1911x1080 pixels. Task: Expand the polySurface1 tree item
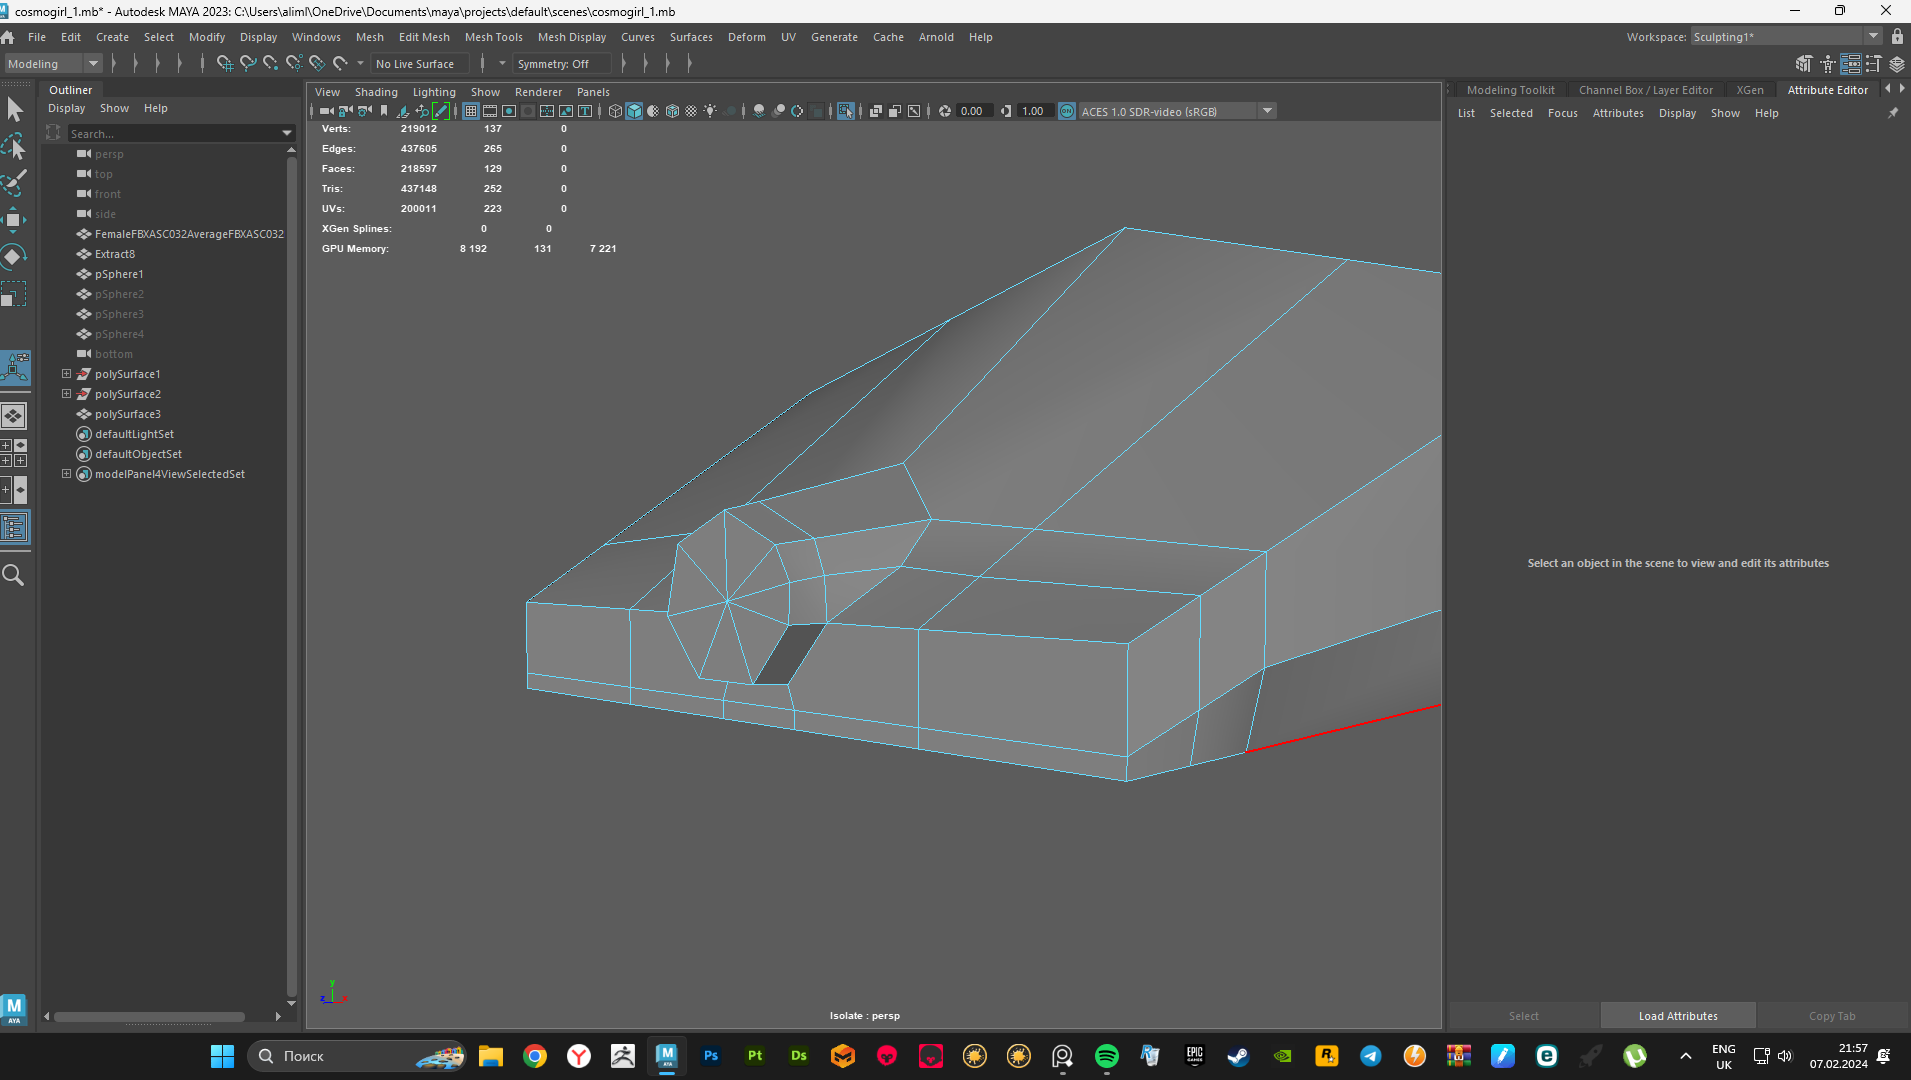tap(66, 373)
